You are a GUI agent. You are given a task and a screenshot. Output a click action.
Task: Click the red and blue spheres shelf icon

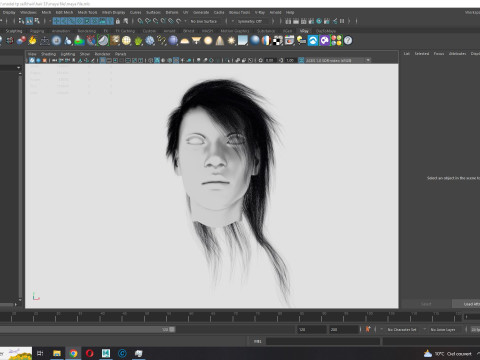(21, 41)
